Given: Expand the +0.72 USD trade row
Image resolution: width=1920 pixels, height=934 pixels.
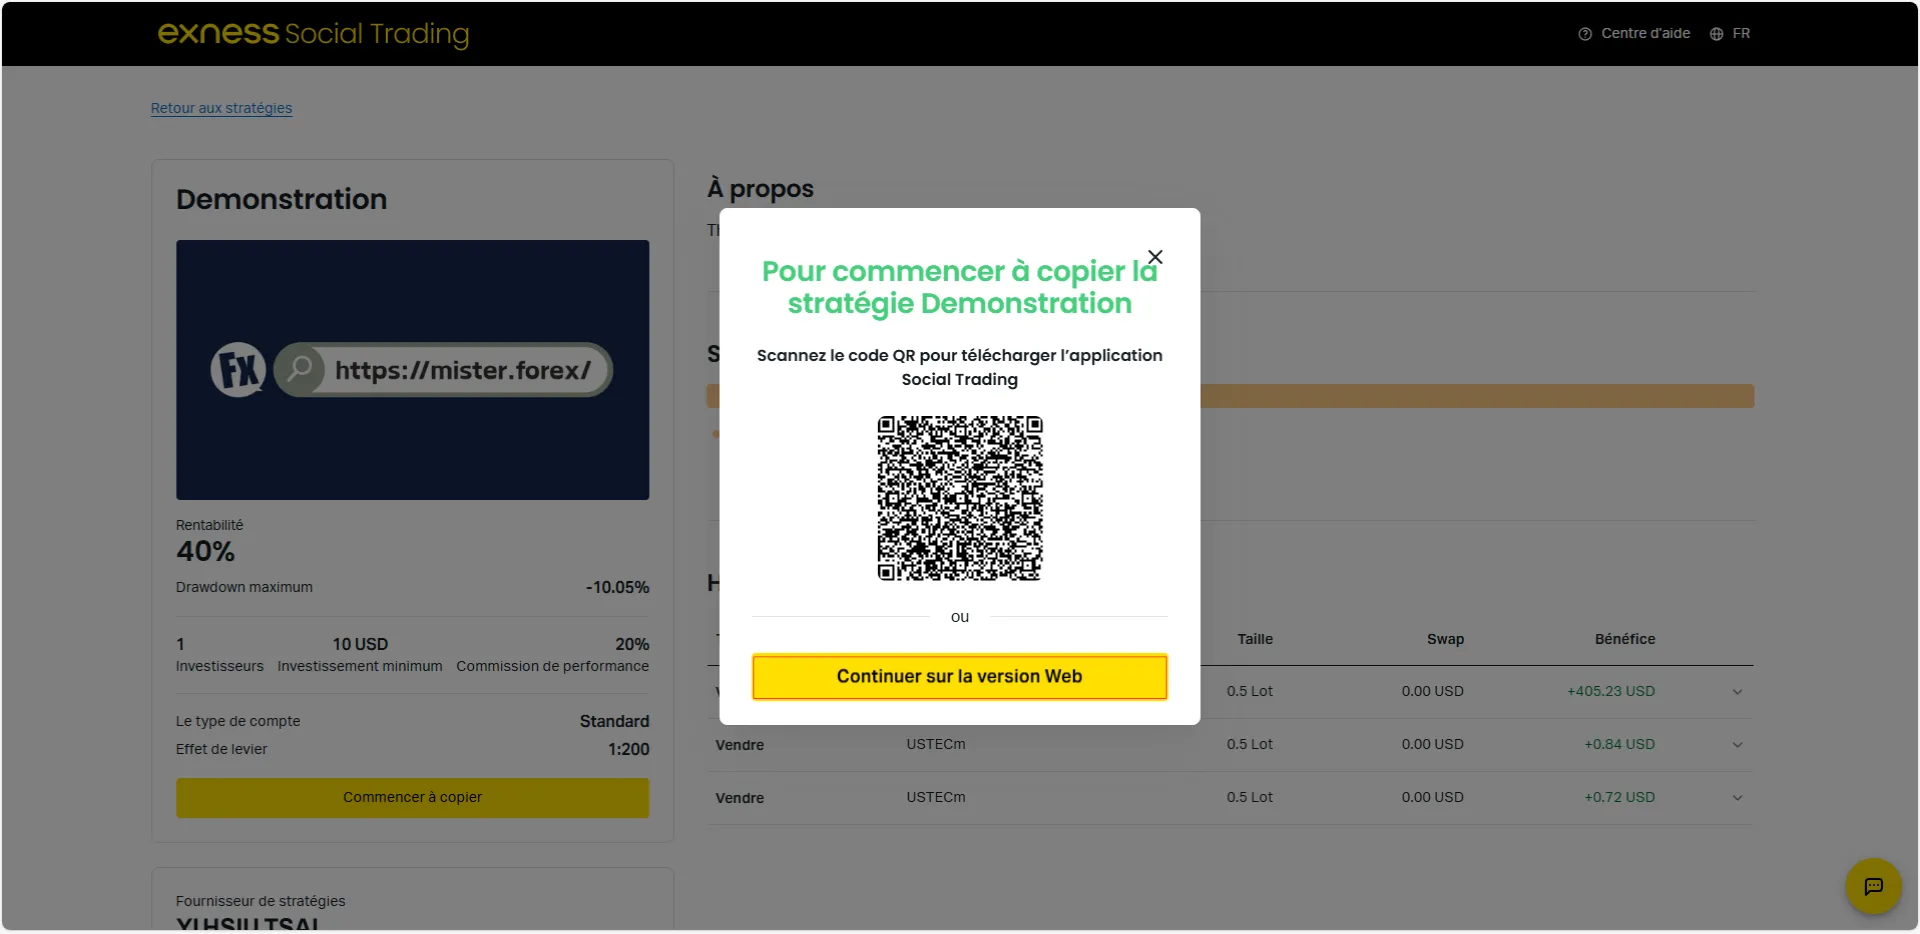Looking at the screenshot, I should pos(1737,798).
